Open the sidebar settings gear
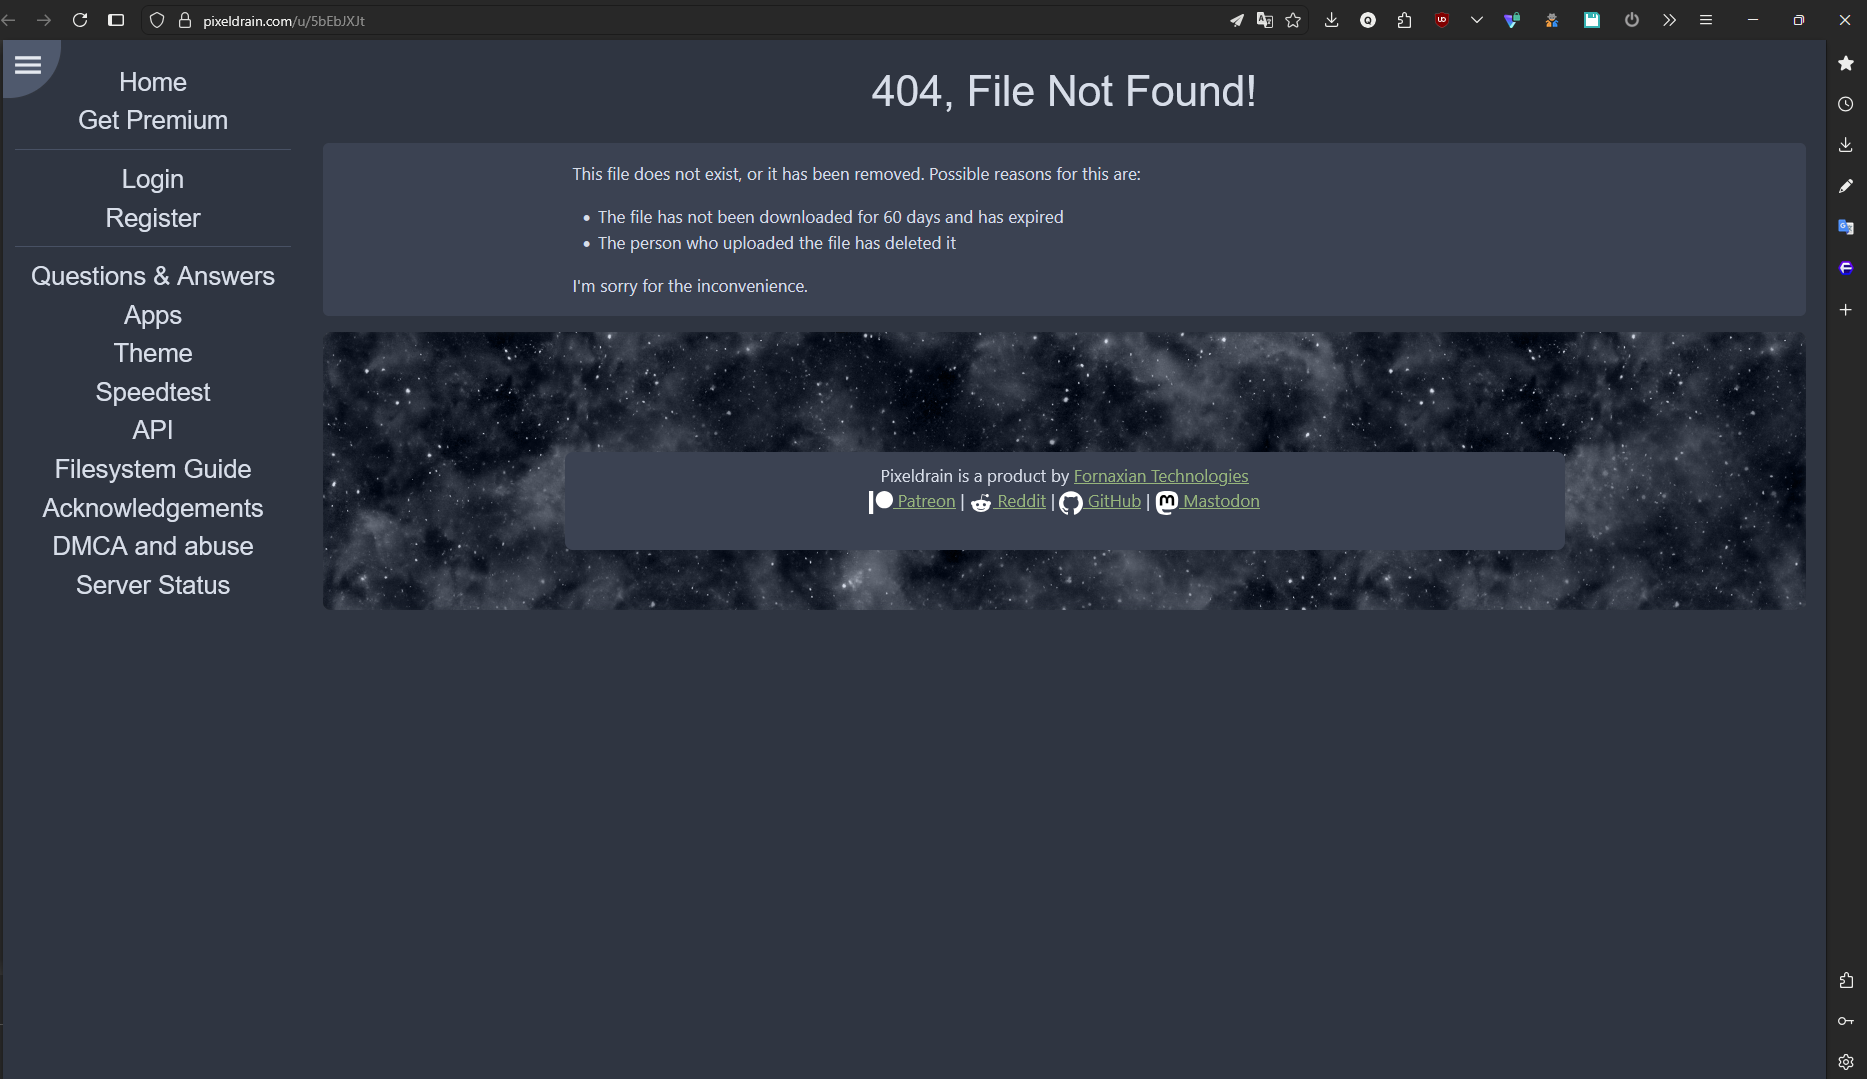 coord(1846,1062)
